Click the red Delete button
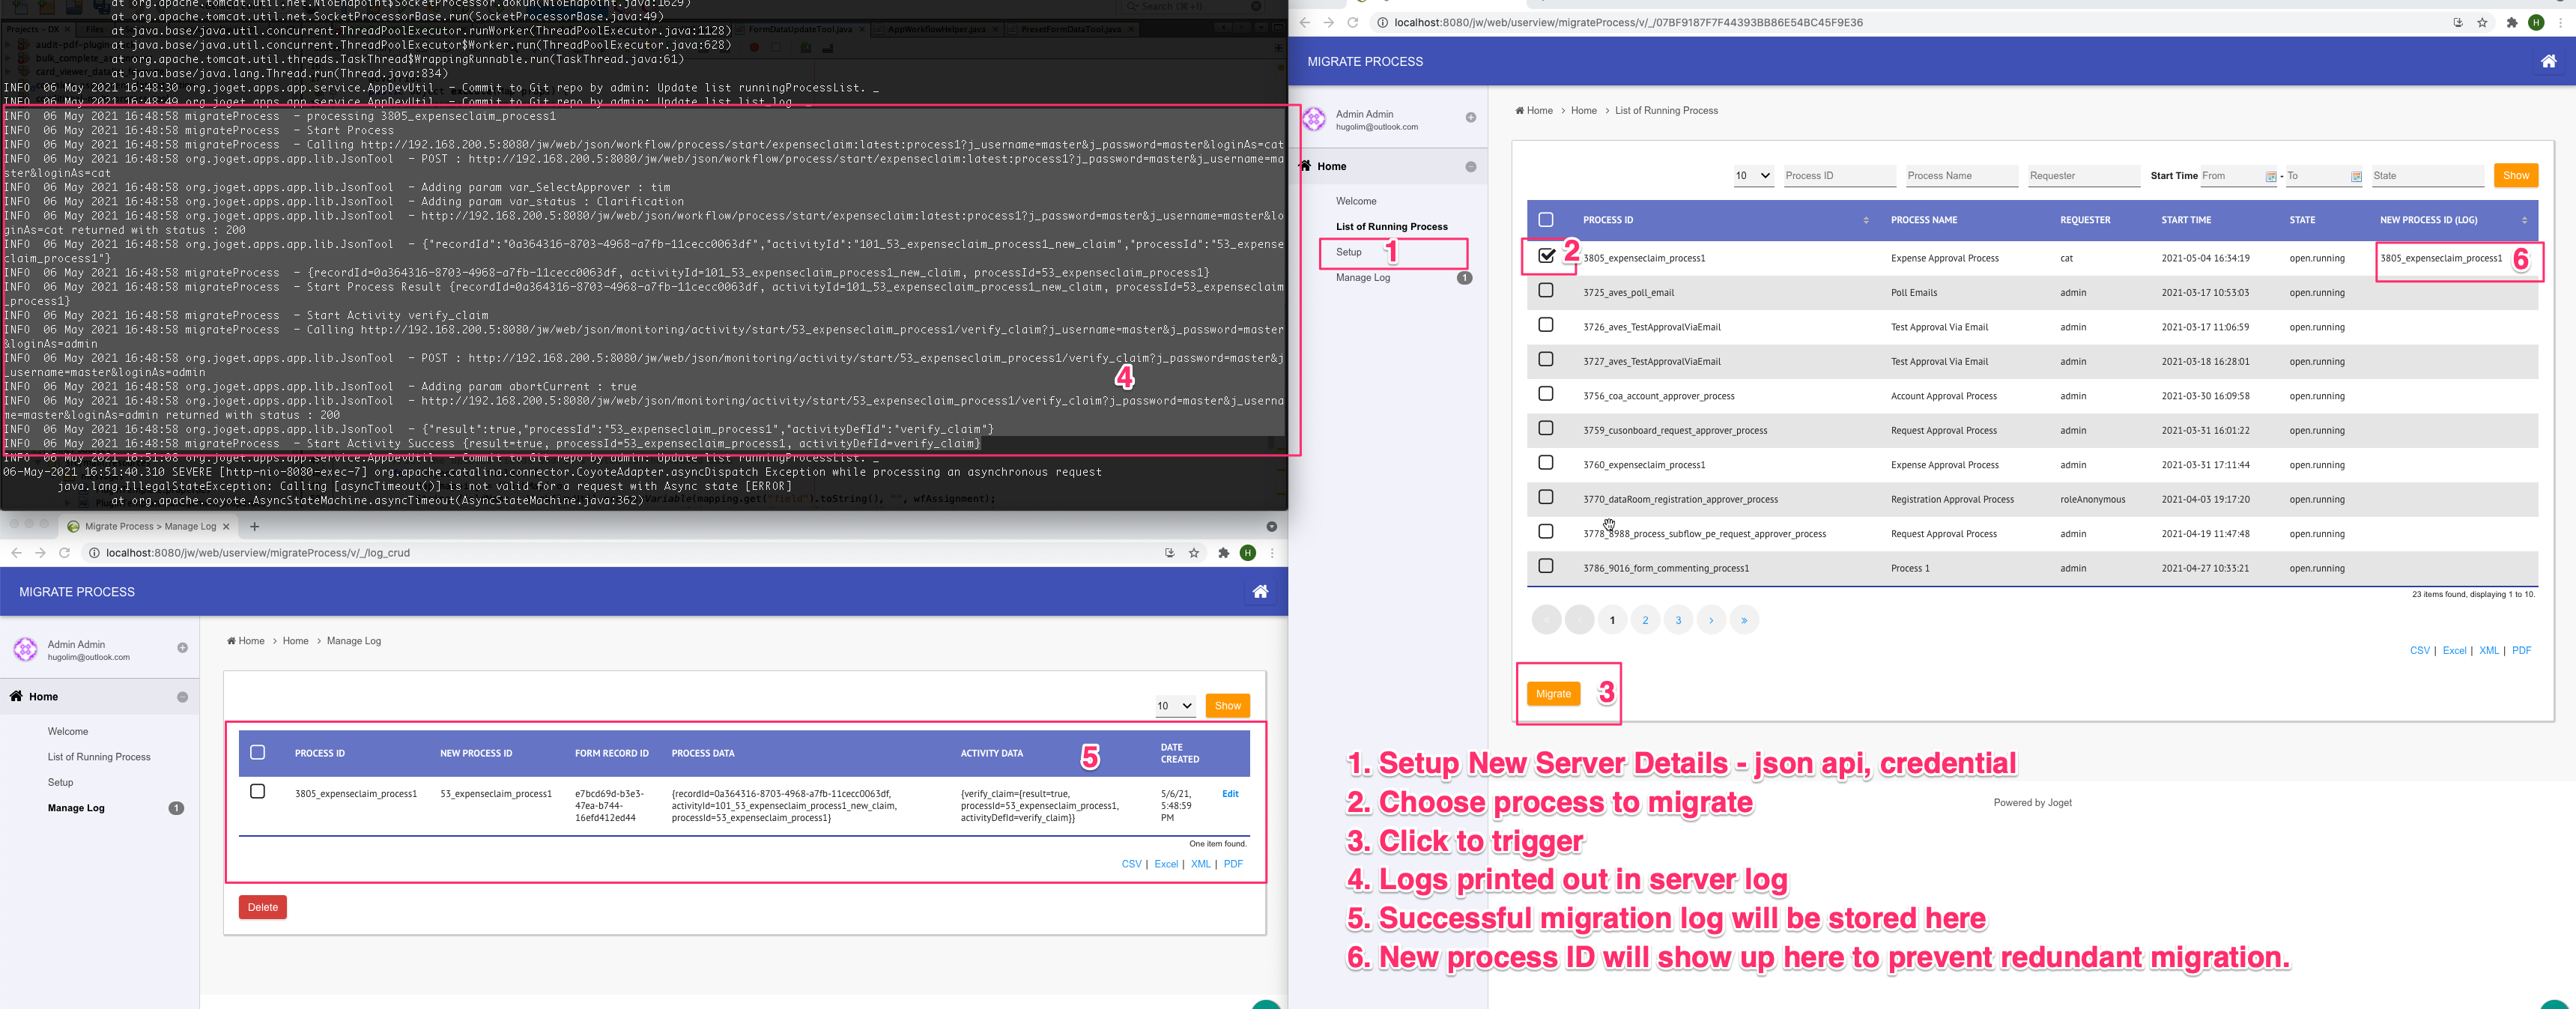Image resolution: width=2576 pixels, height=1009 pixels. tap(262, 907)
